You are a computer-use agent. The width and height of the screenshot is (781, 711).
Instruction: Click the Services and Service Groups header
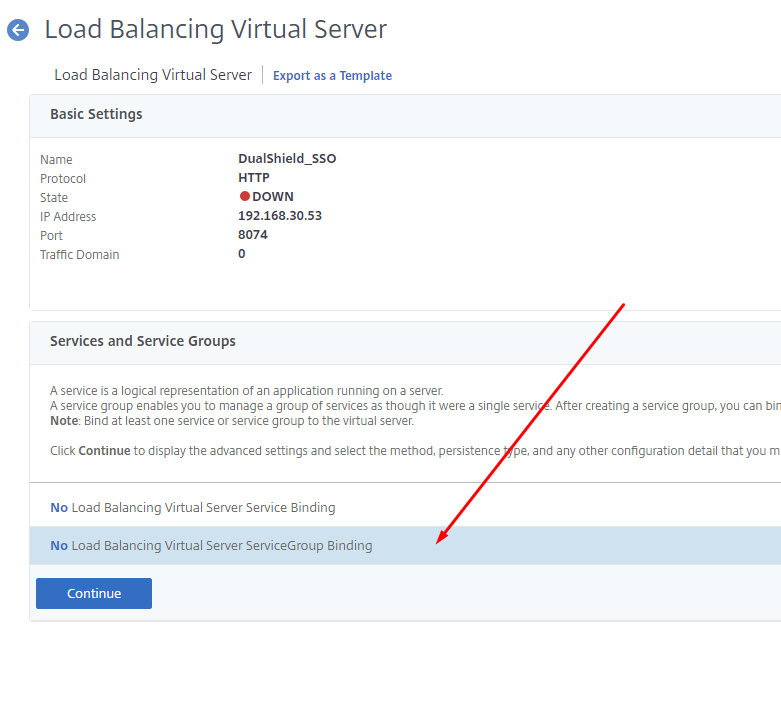(x=143, y=341)
